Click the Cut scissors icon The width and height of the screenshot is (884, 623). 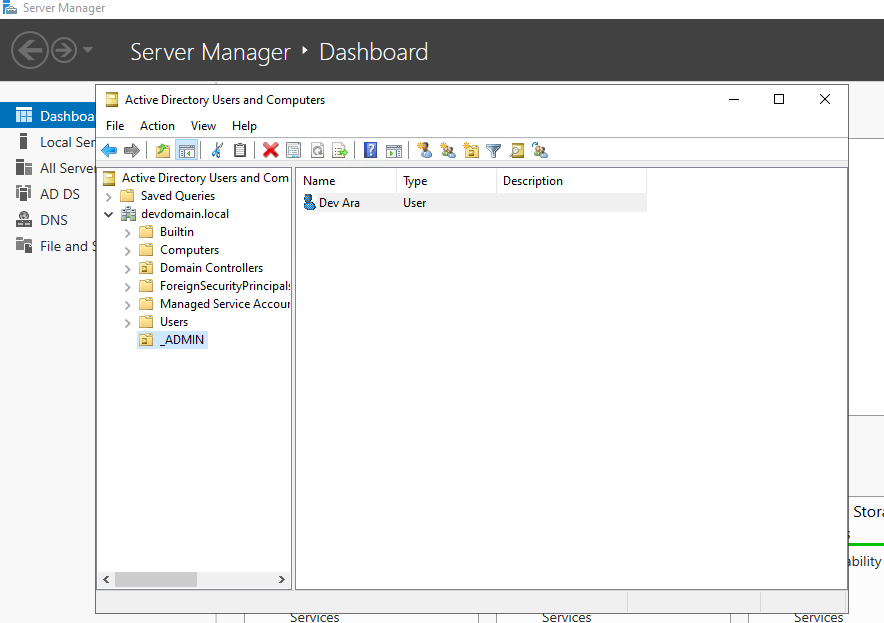(x=217, y=151)
